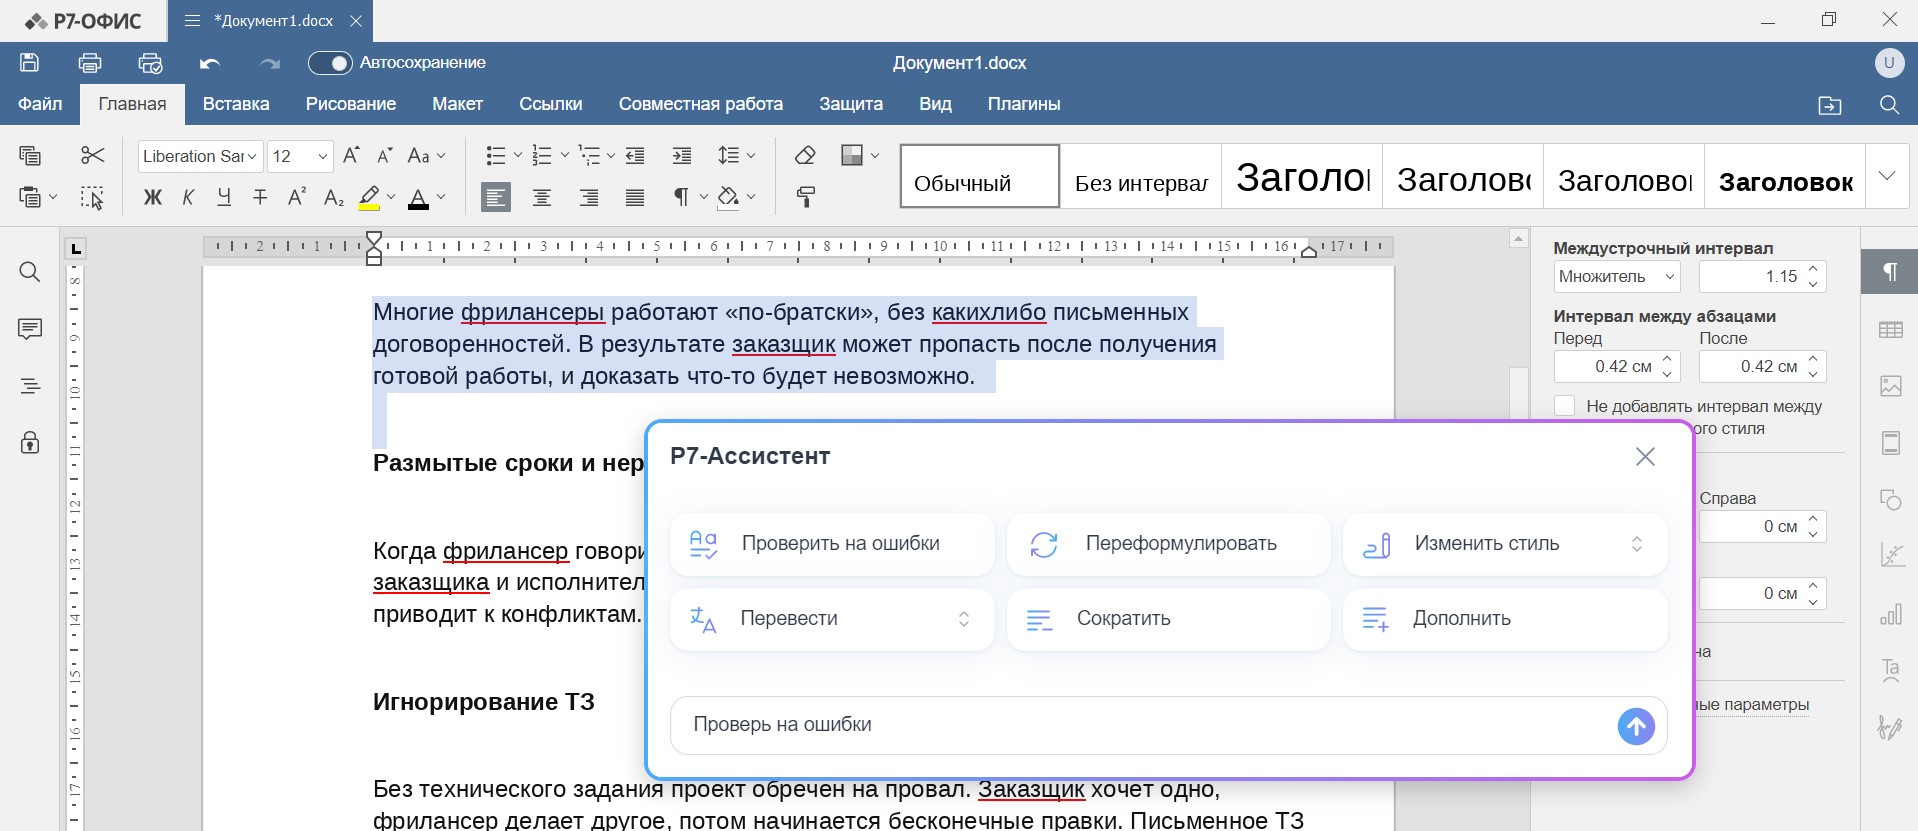This screenshot has width=1918, height=831.
Task: Expand numbered list options
Action: click(x=564, y=155)
